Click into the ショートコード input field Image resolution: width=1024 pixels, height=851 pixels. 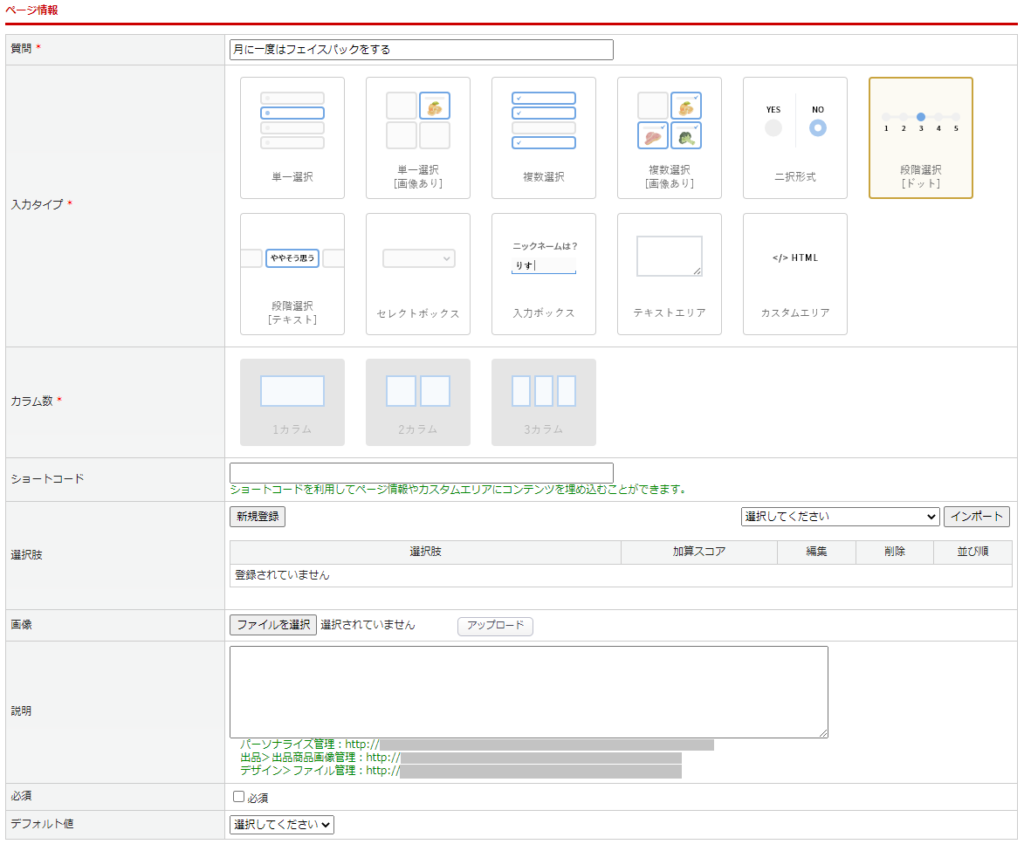421,473
